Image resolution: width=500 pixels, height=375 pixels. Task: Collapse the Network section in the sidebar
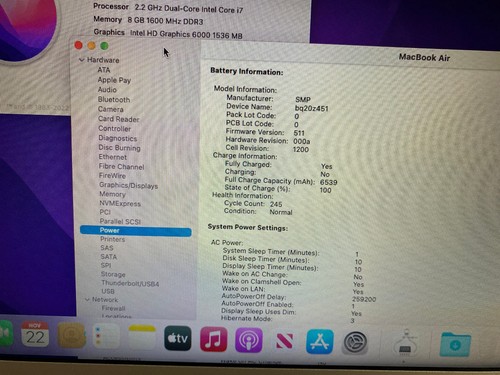pos(87,300)
